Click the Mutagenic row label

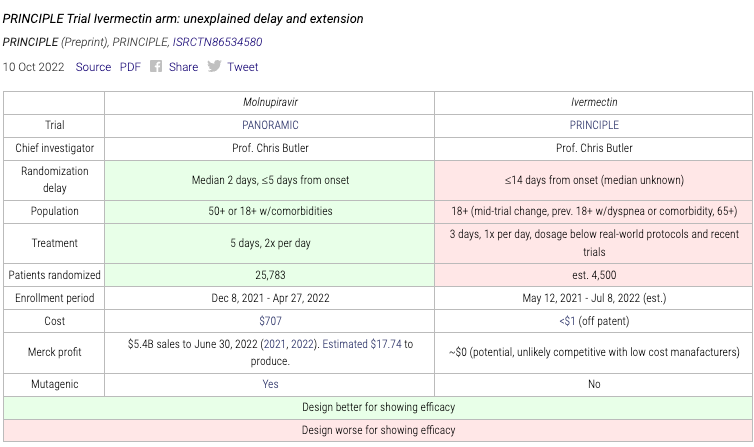(x=54, y=384)
